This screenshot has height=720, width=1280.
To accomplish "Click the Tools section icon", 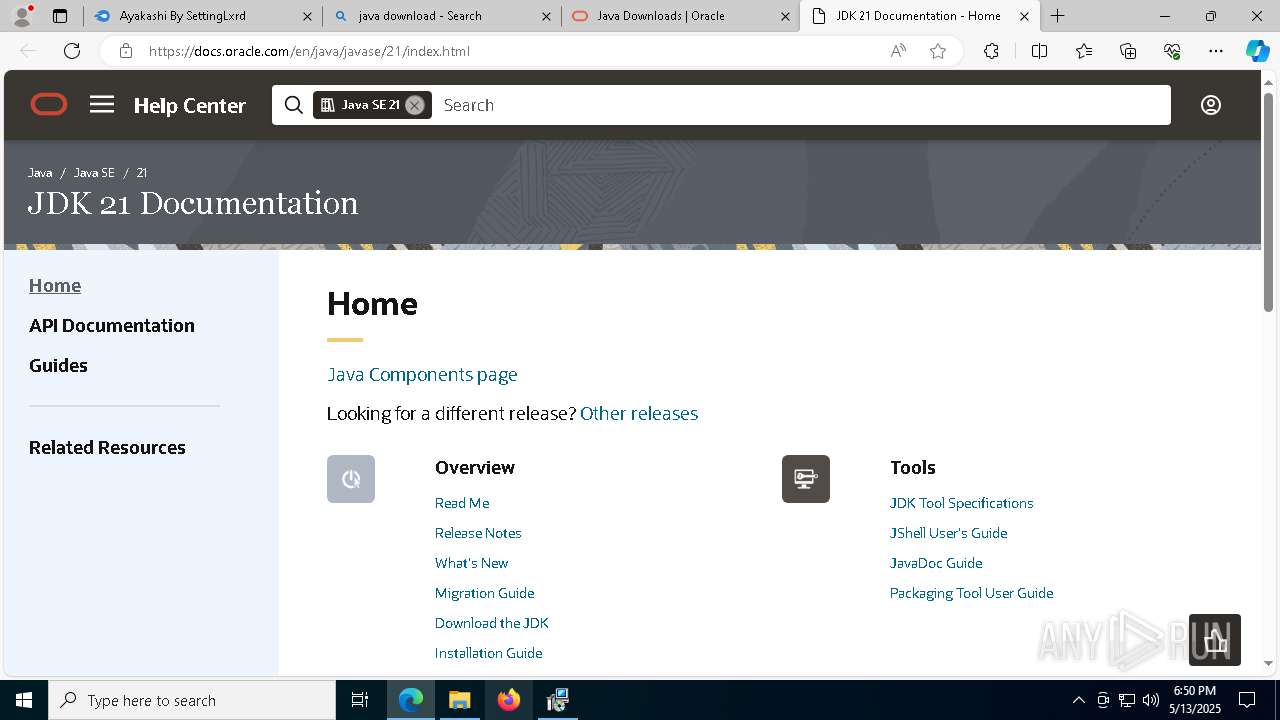I will [806, 479].
